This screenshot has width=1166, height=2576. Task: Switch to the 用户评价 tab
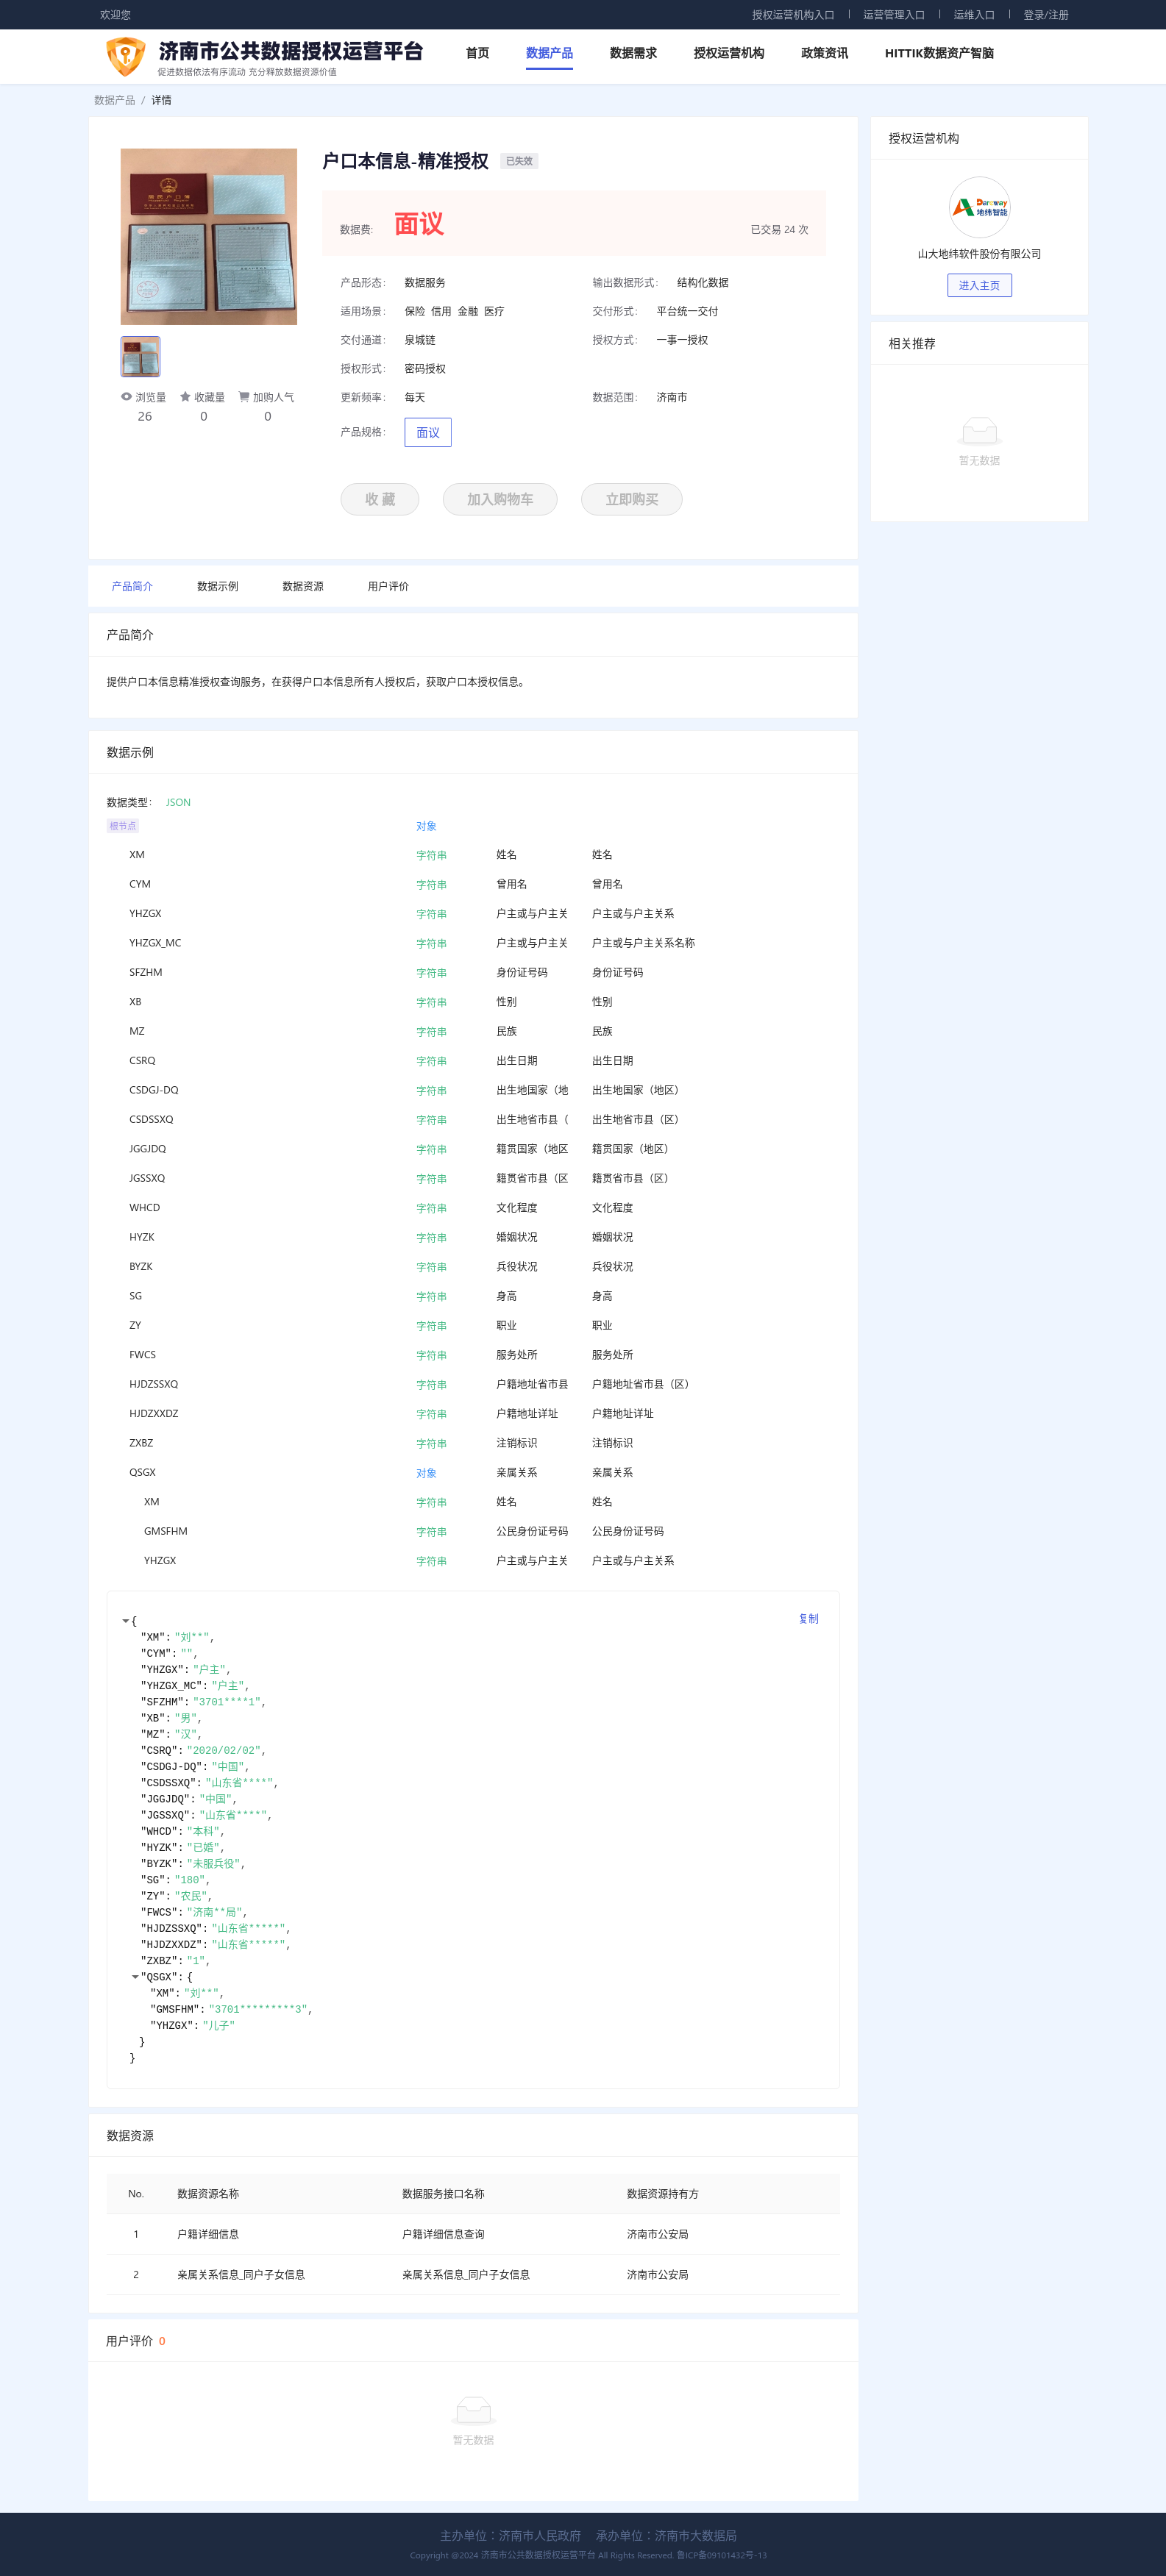coord(388,586)
